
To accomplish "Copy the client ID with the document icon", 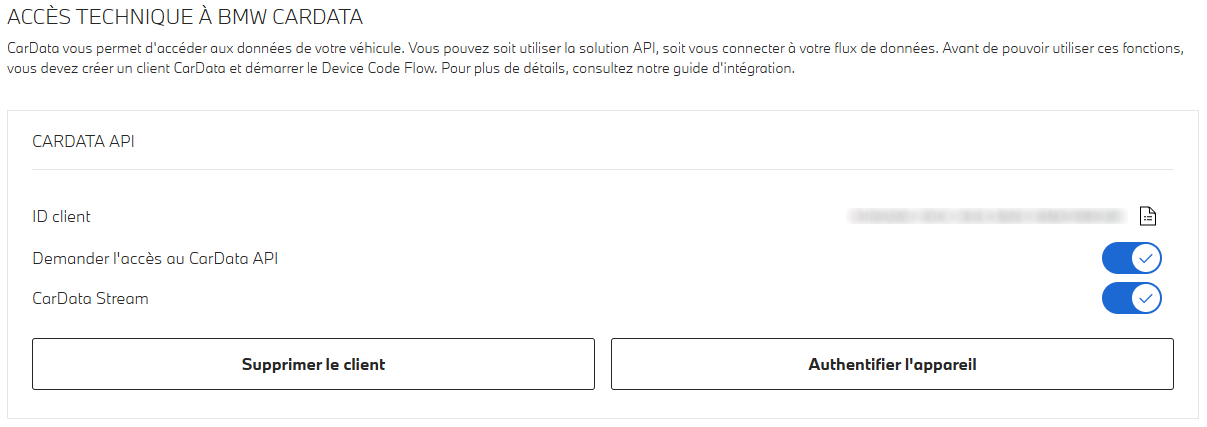I will pos(1148,216).
